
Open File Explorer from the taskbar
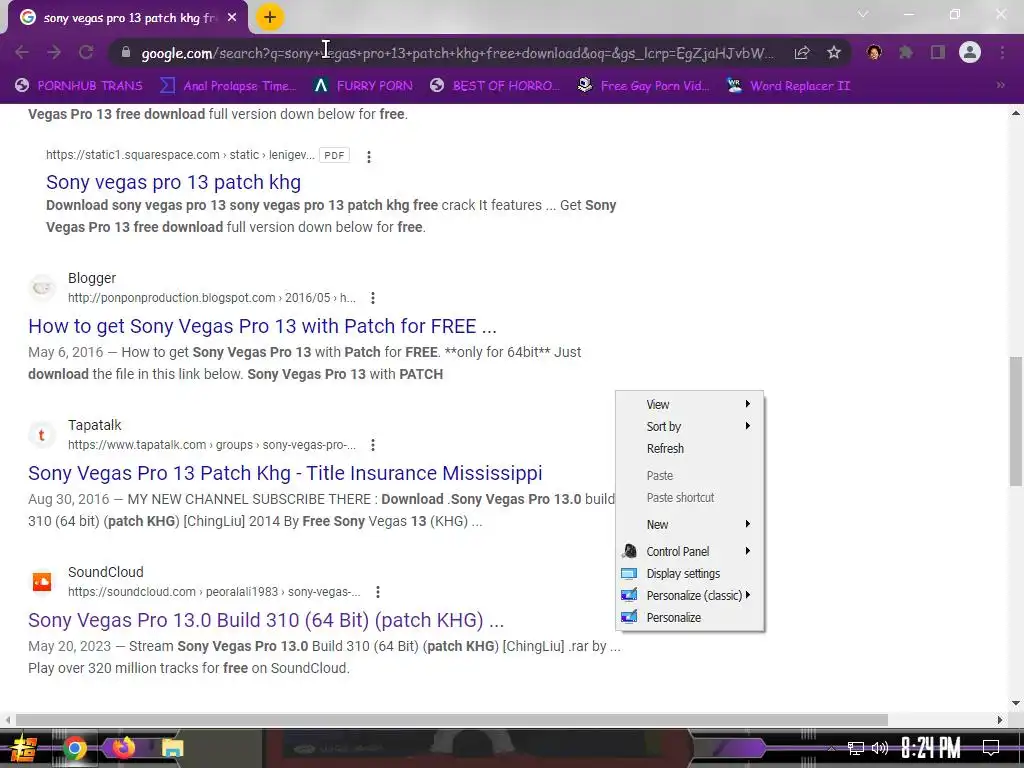(172, 748)
